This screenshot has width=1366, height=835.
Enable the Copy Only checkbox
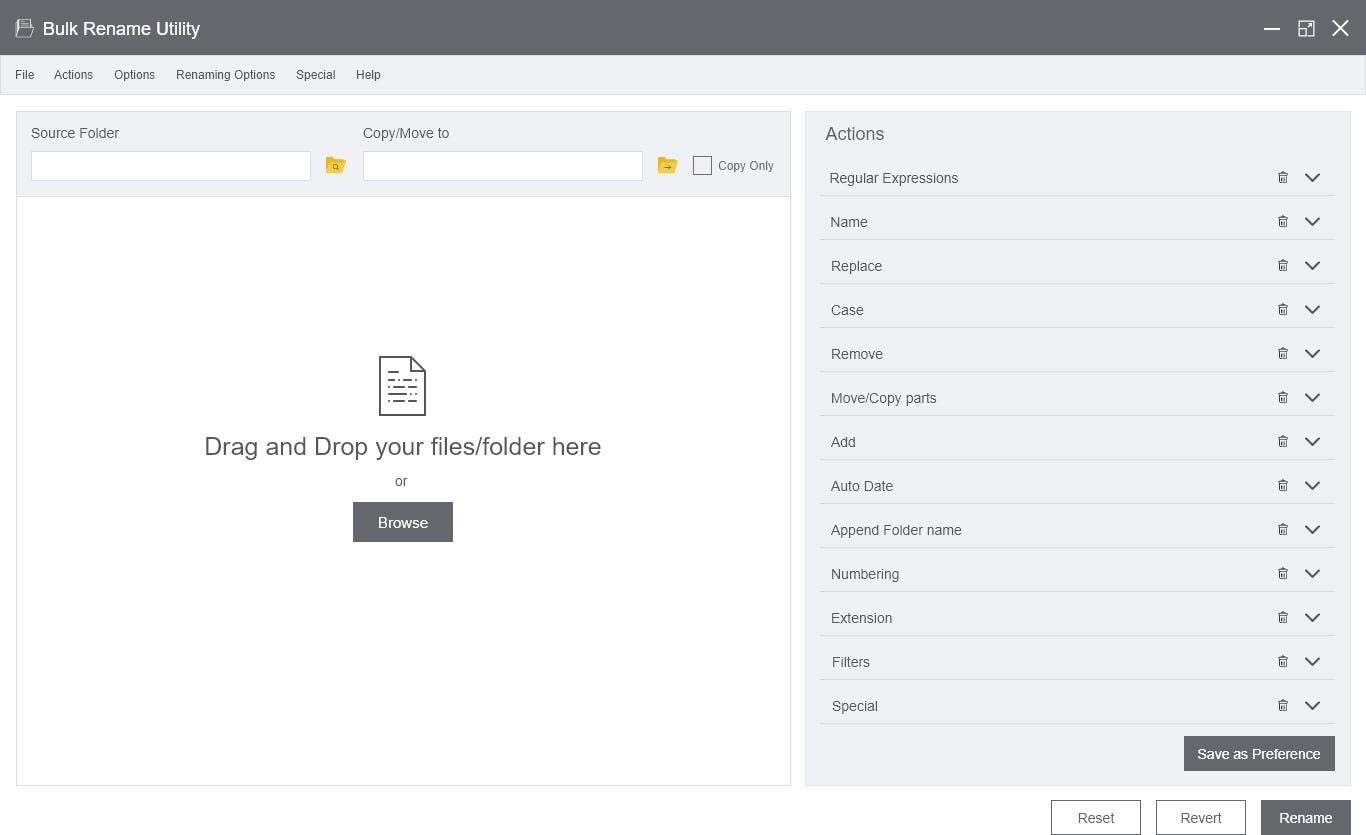pyautogui.click(x=702, y=165)
